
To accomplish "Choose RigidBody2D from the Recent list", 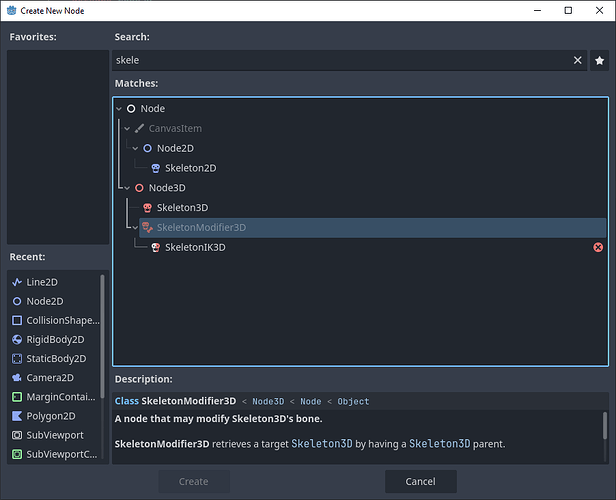I will click(55, 339).
